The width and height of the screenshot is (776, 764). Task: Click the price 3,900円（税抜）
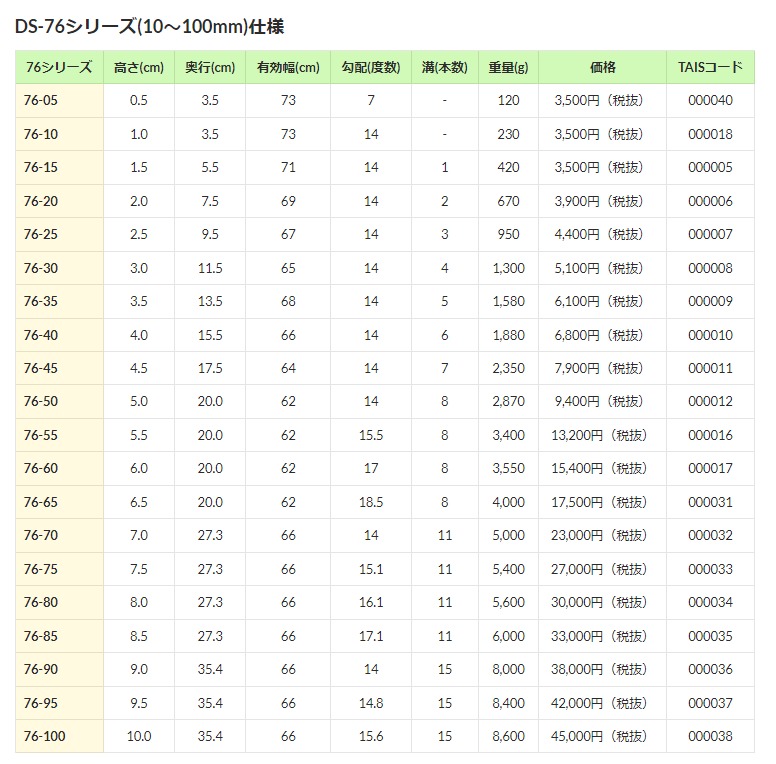pos(599,201)
